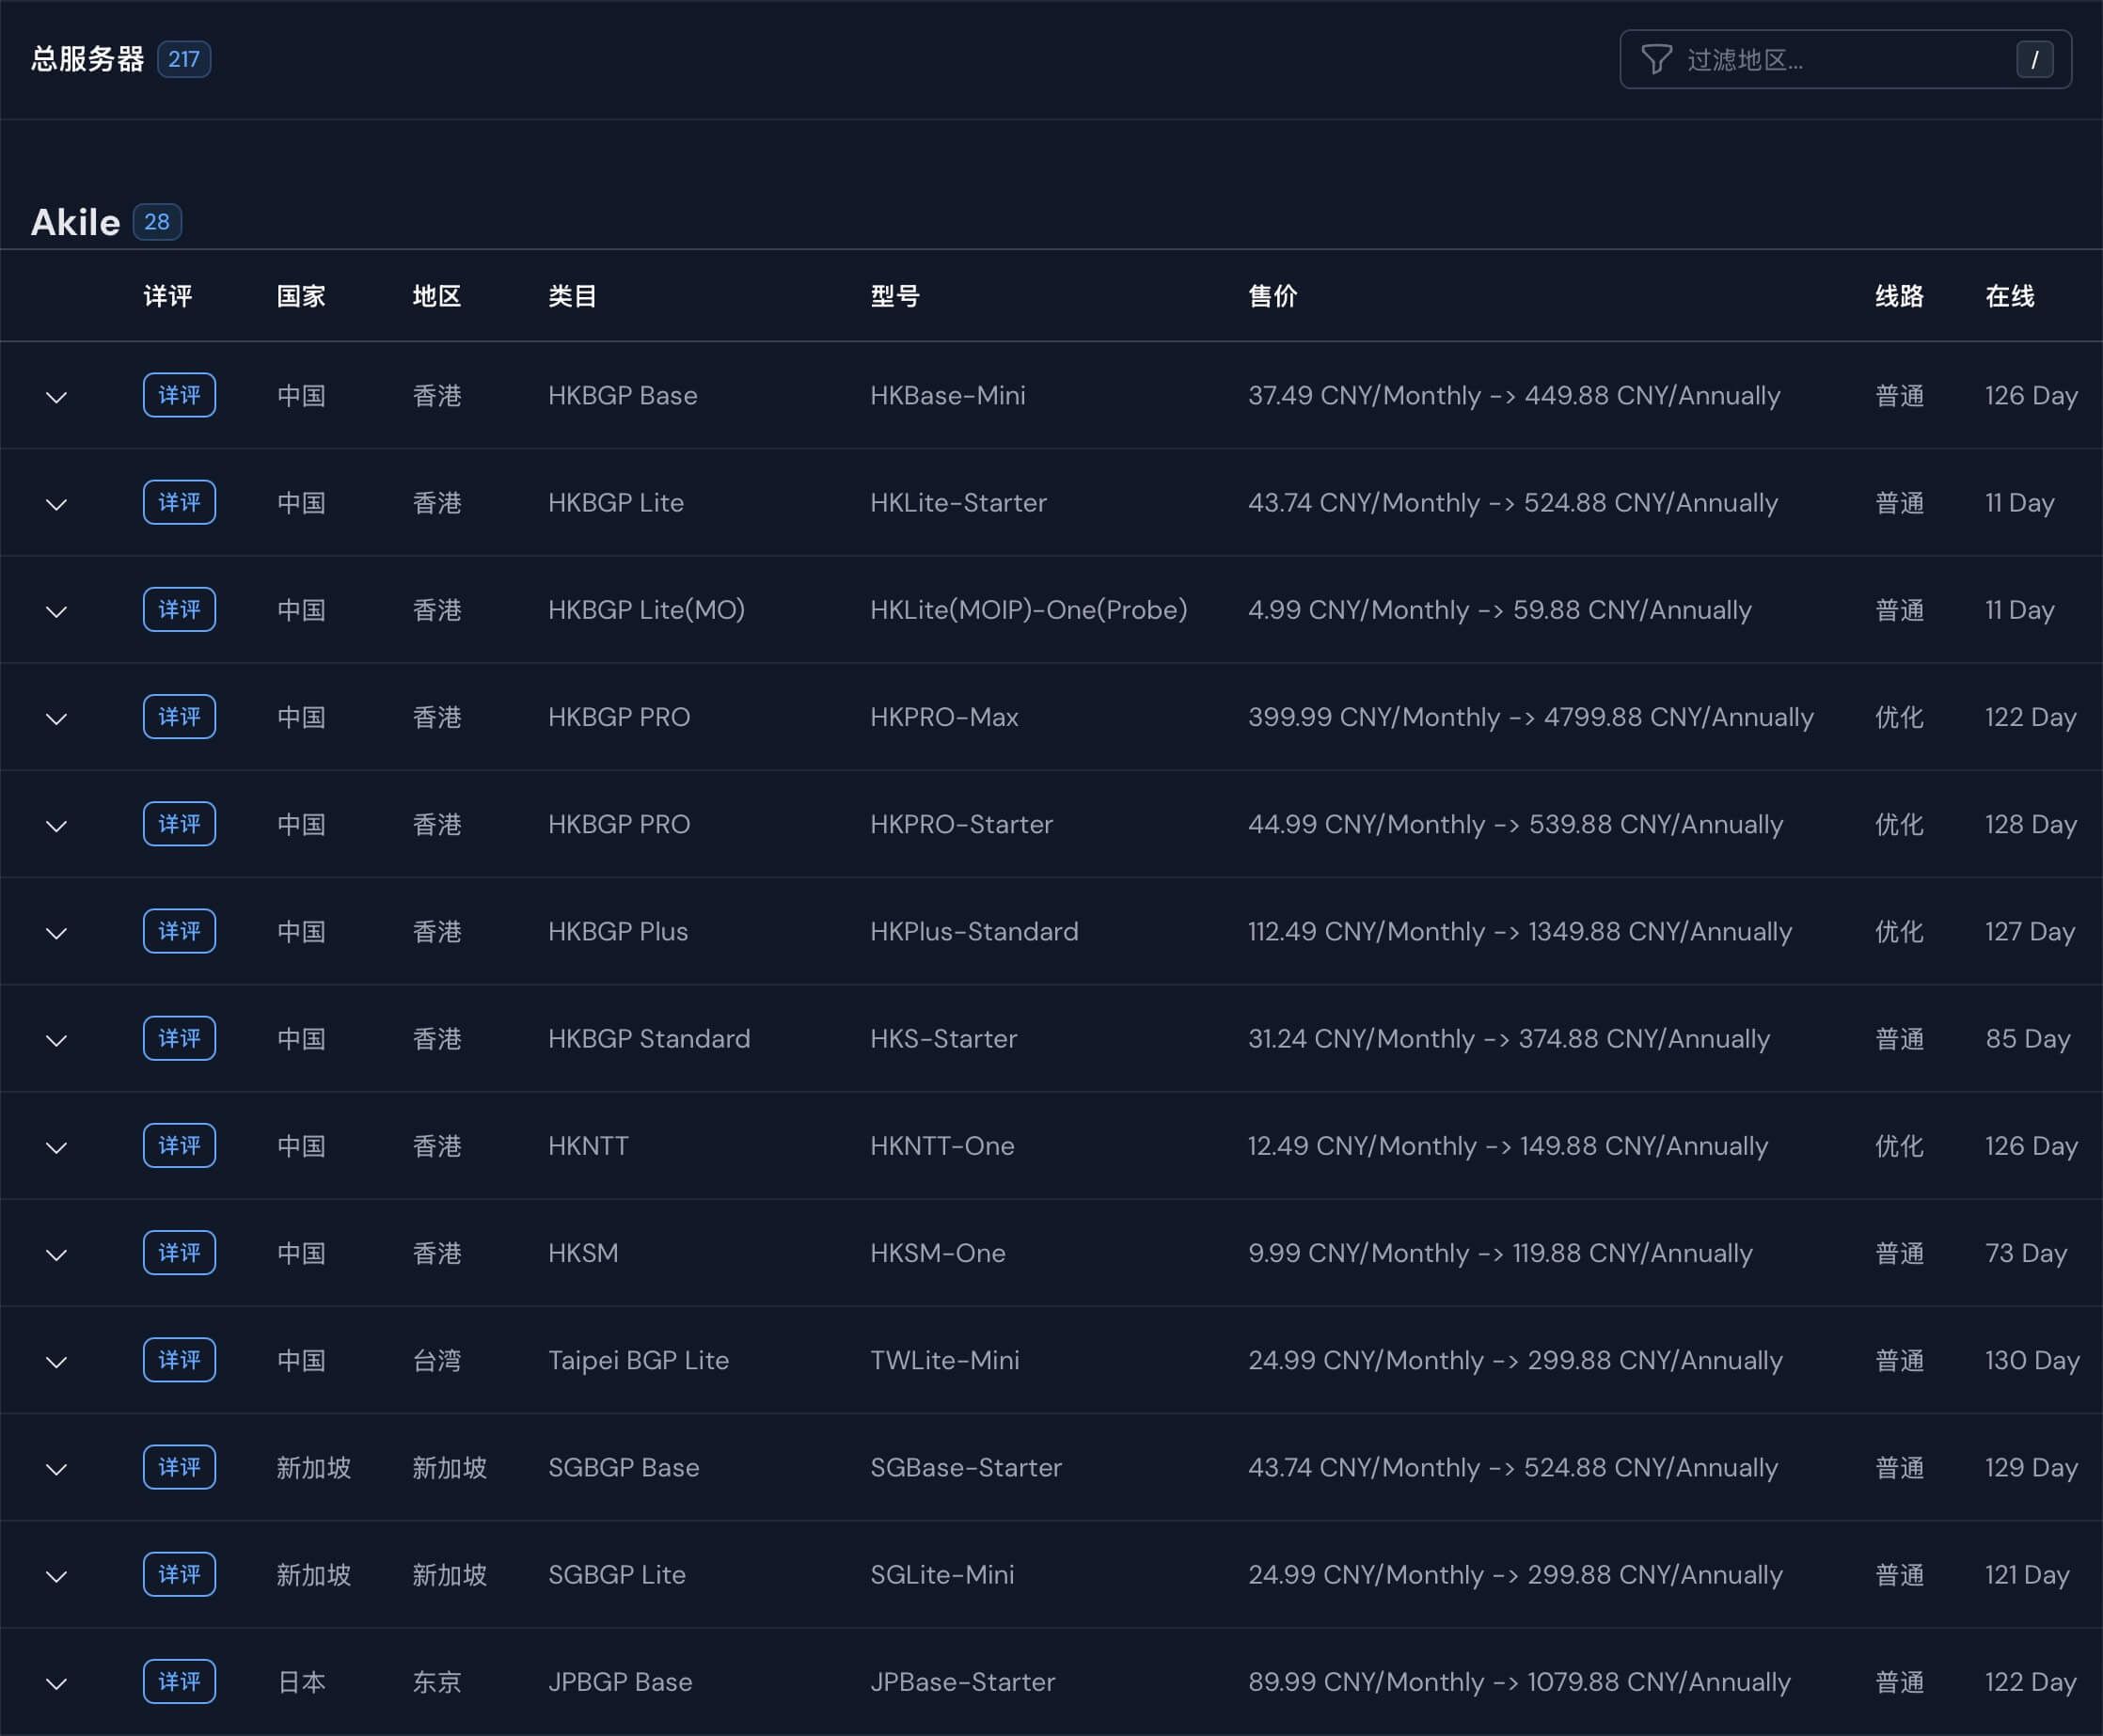Expand the TWLite-Mini row

point(57,1361)
